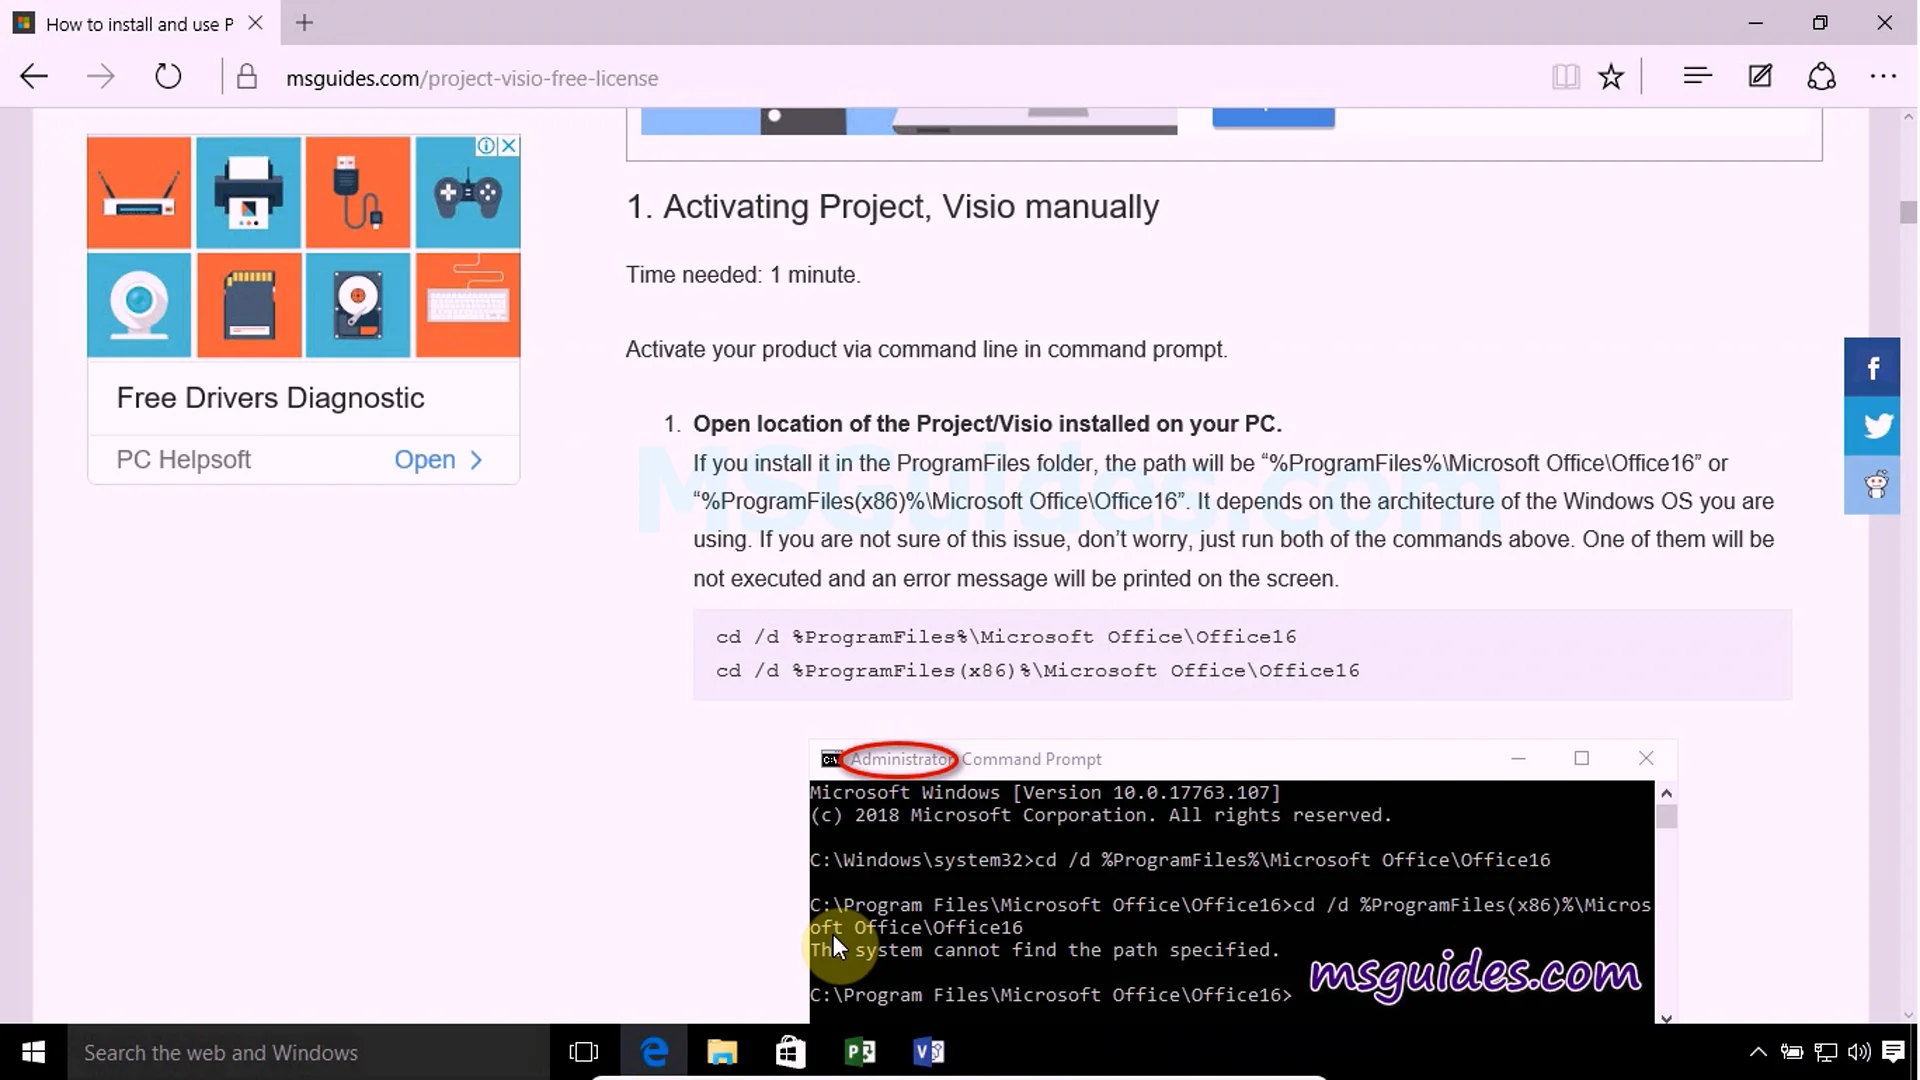Open the Share icon in toolbar
The width and height of the screenshot is (1920, 1080).
[x=1821, y=77]
